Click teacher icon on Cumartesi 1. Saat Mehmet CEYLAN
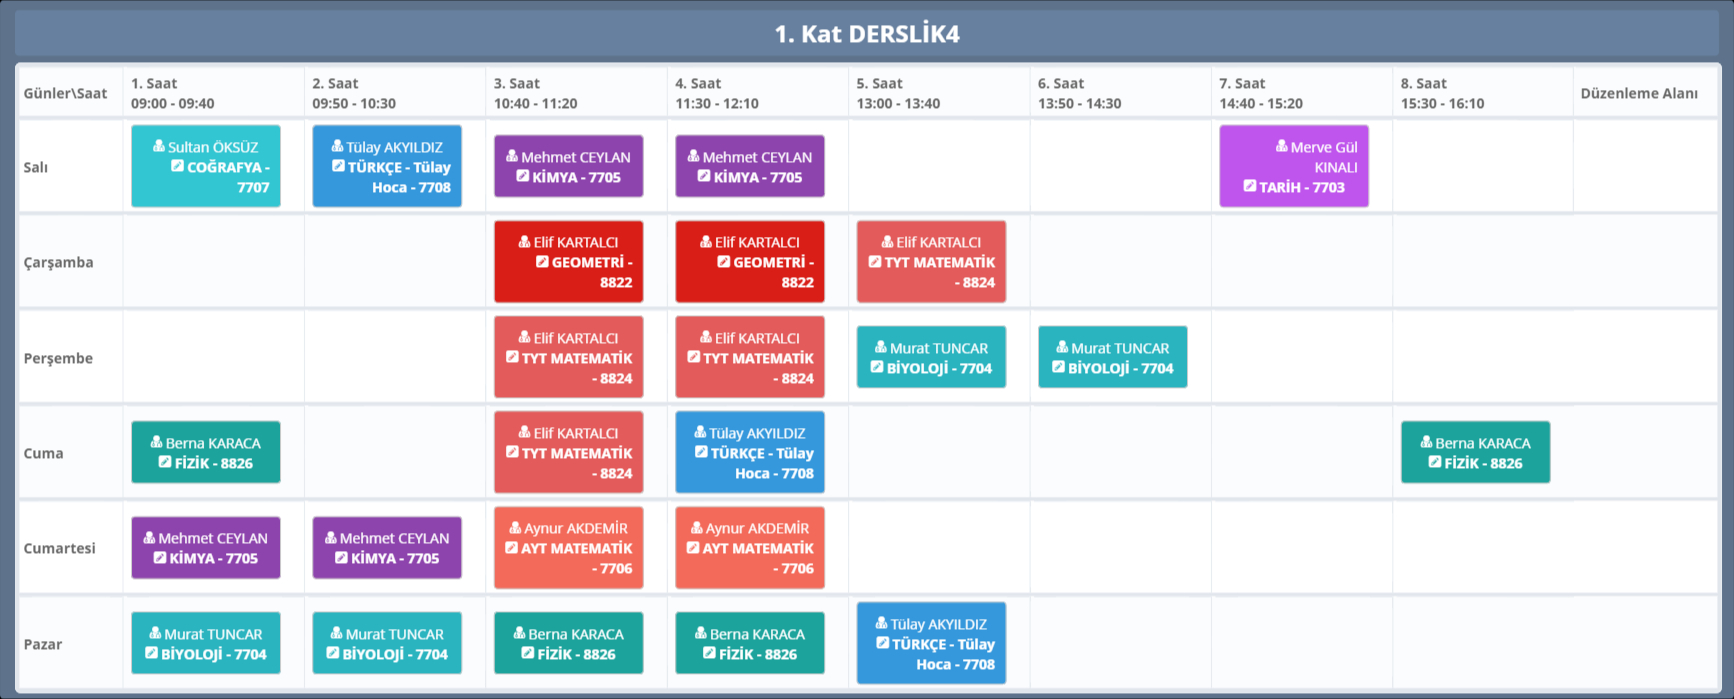 tap(149, 537)
